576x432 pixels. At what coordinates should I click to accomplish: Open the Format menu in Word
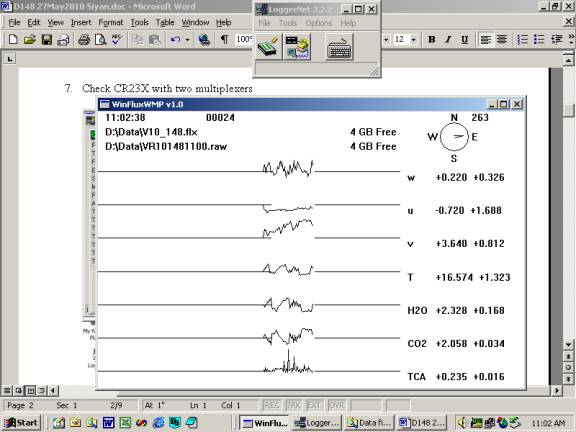pyautogui.click(x=111, y=22)
